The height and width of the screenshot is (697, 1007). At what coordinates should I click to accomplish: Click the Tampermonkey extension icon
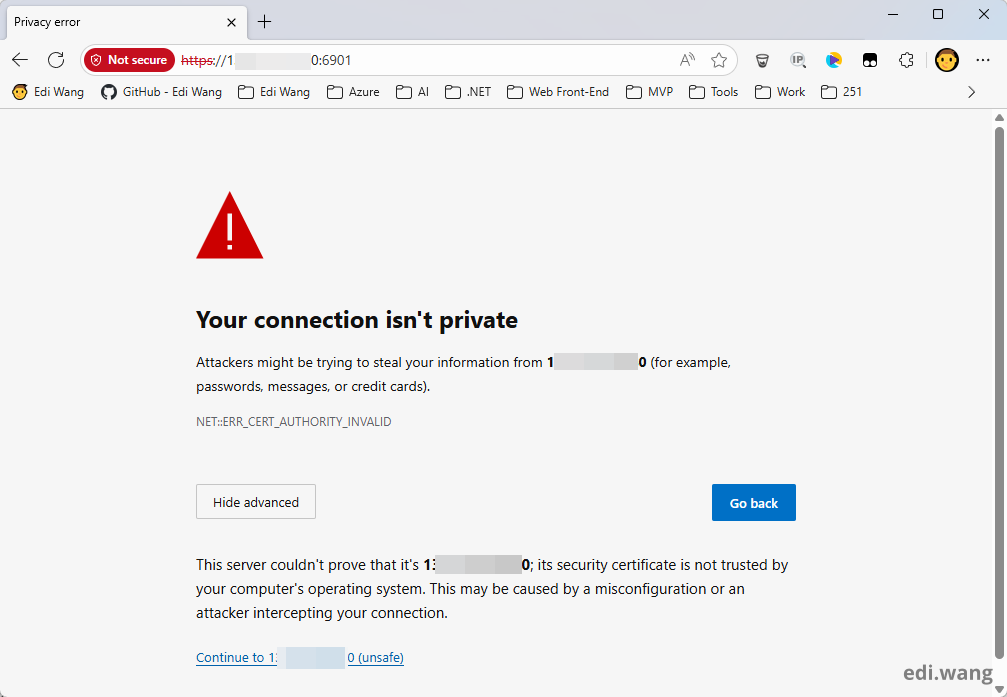[x=870, y=60]
